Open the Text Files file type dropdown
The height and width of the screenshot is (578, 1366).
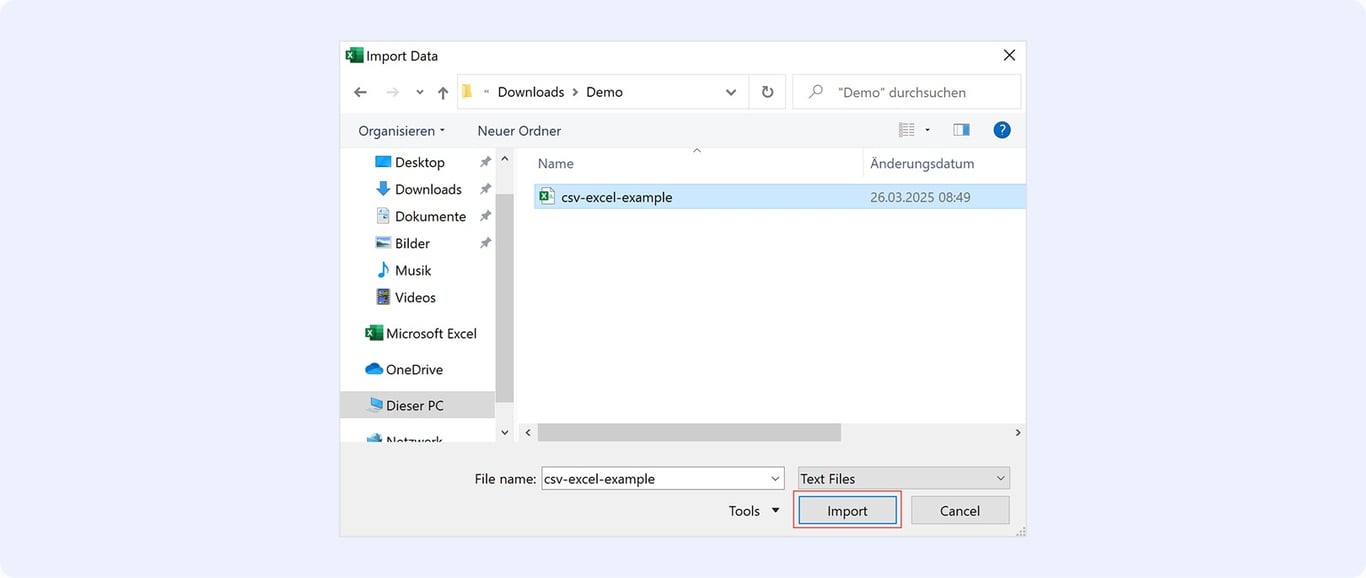(904, 478)
